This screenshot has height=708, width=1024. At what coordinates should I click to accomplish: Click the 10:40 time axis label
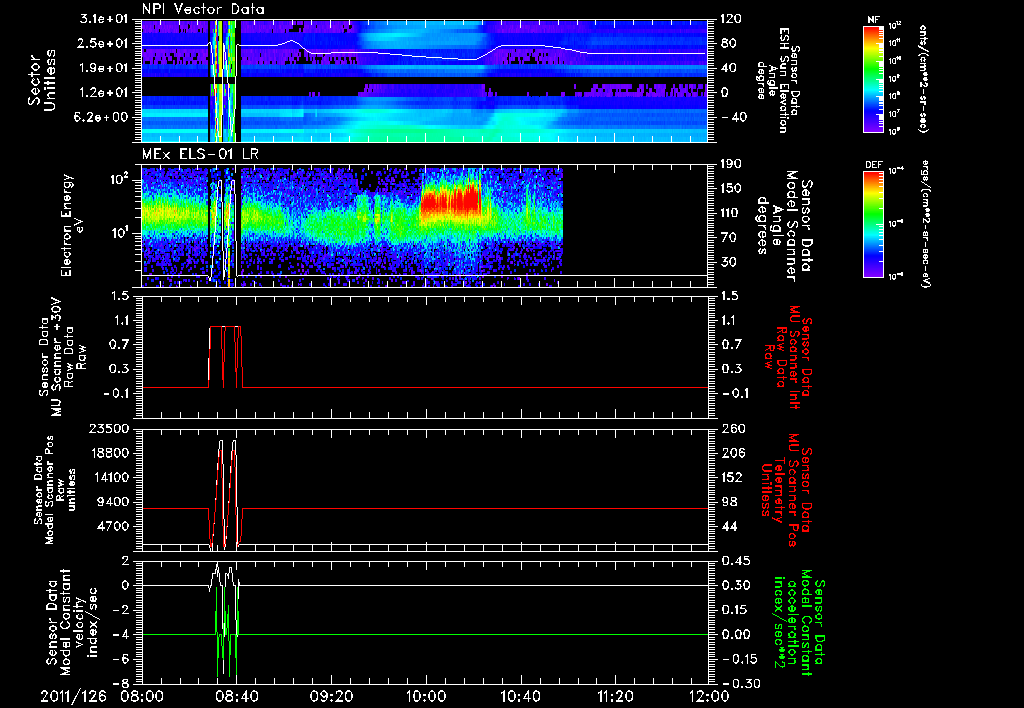(x=520, y=696)
